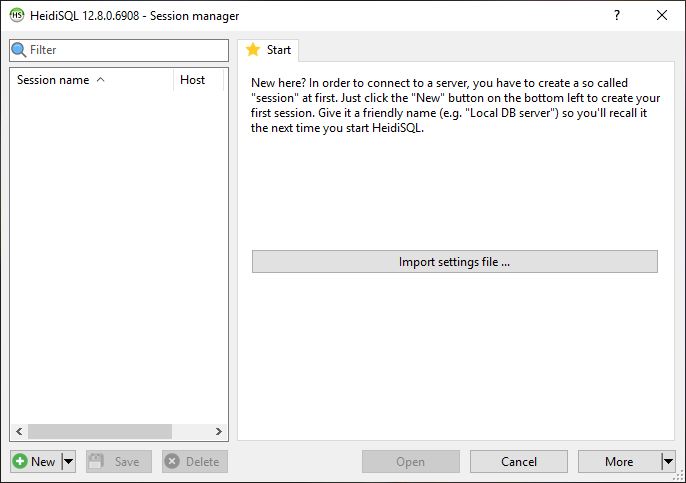Click the Open button
This screenshot has height=483, width=686.
(410, 461)
